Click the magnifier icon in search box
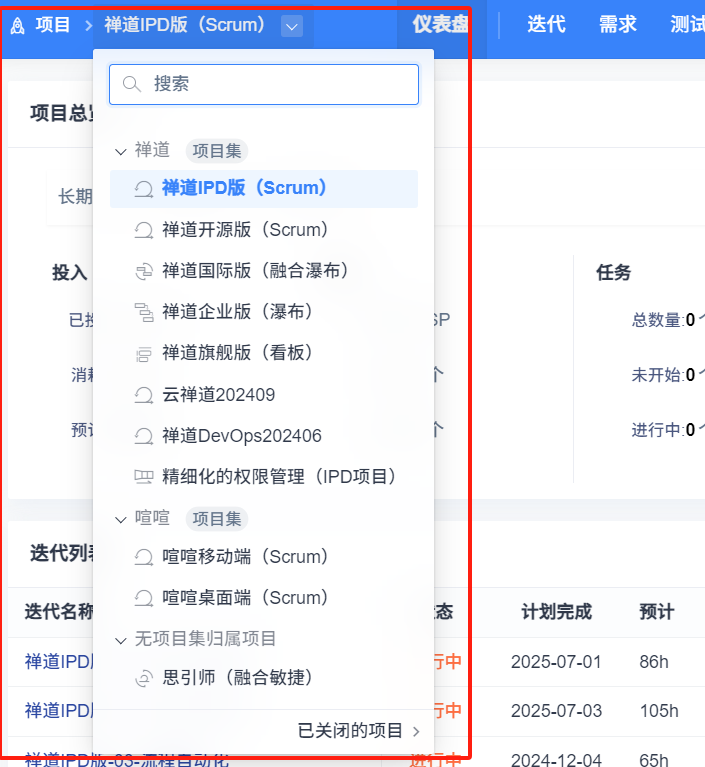 click(131, 84)
